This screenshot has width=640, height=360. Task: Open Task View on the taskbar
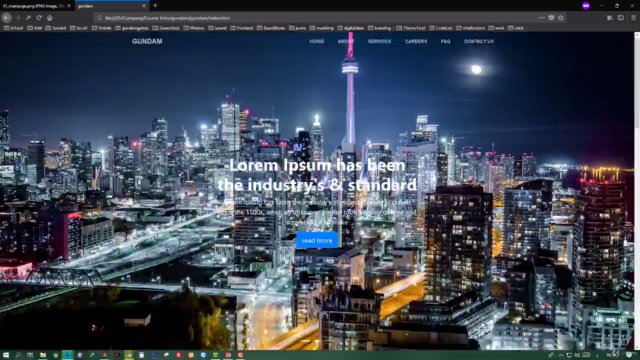point(30,355)
